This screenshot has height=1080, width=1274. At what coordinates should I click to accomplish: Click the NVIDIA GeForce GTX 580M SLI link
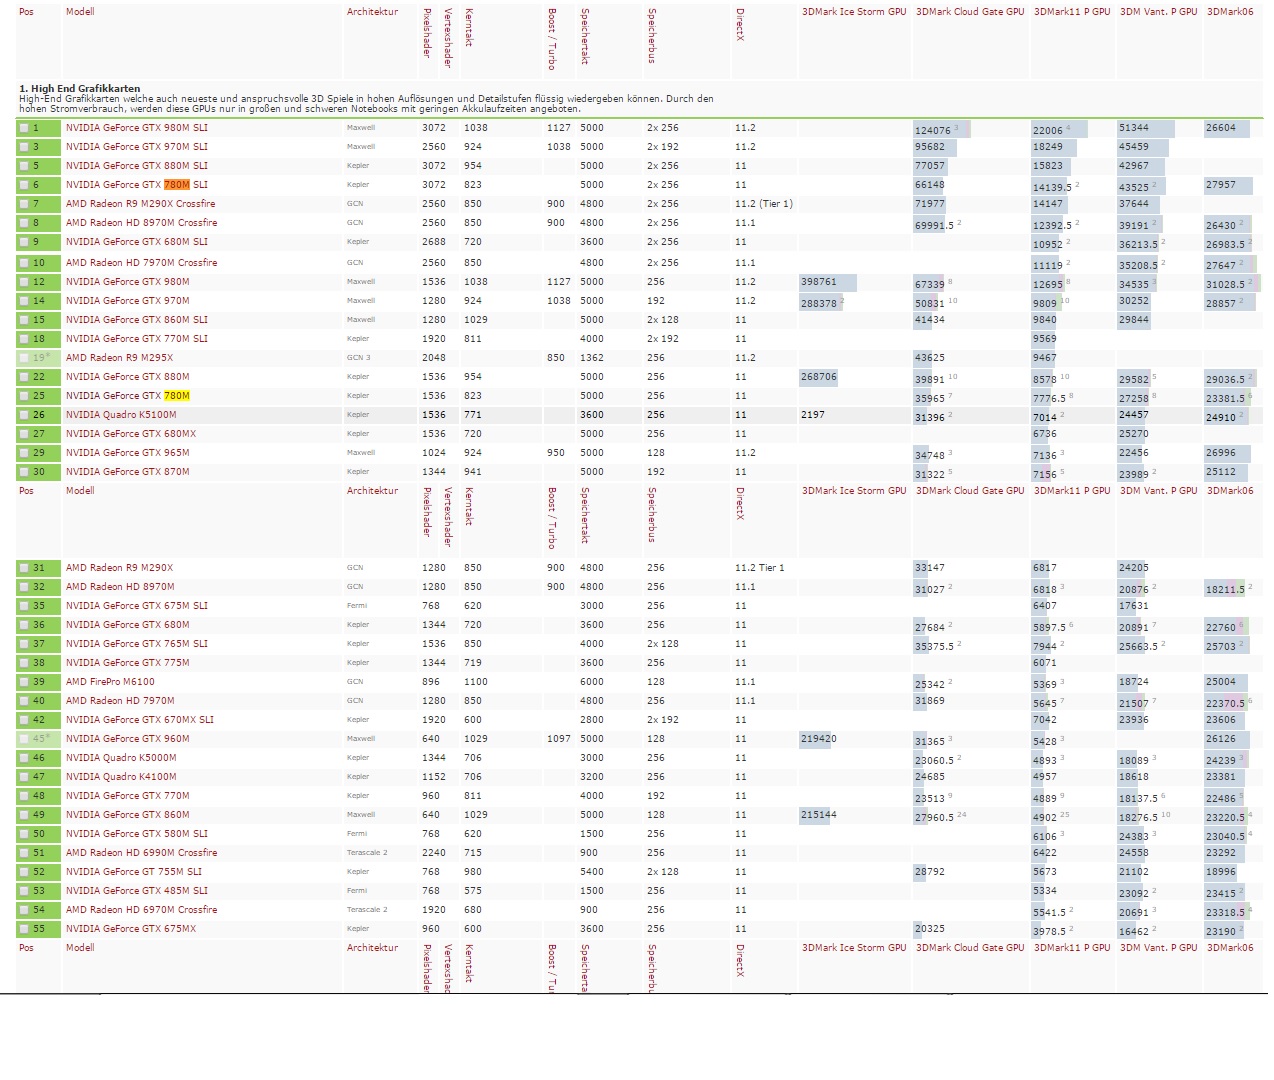point(137,834)
